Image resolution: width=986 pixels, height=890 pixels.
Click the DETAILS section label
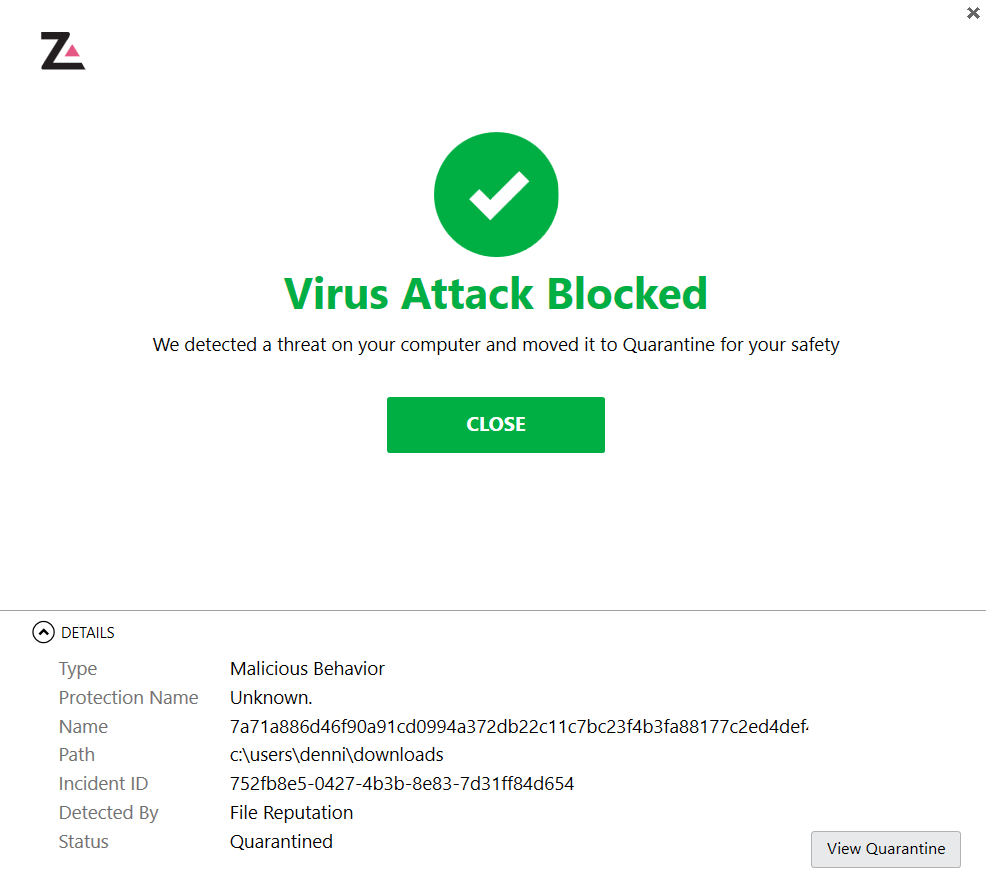(88, 633)
